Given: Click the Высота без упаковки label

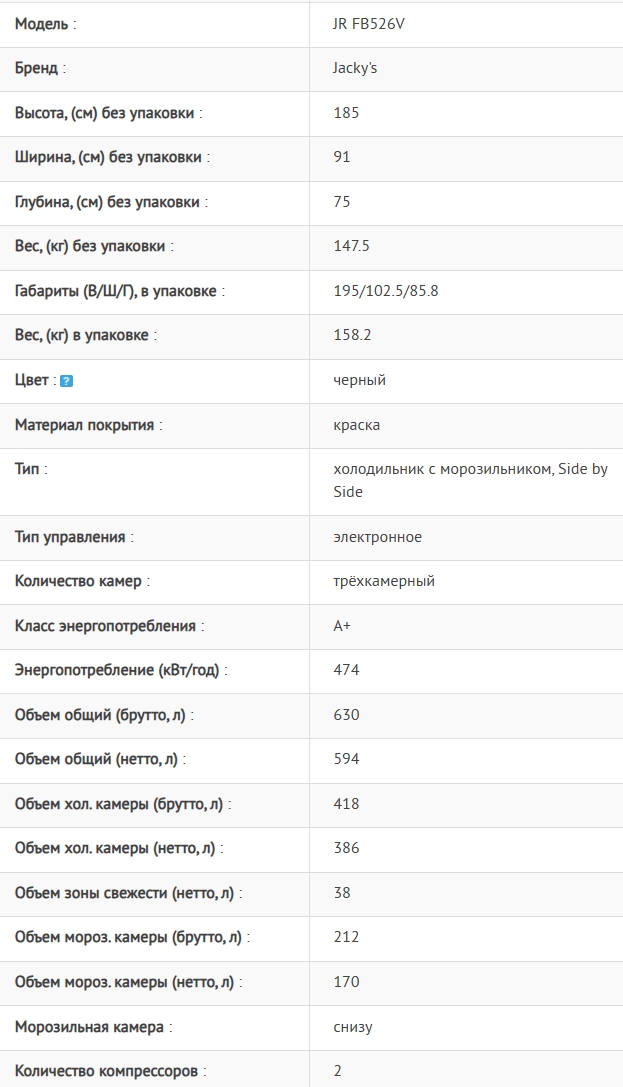Looking at the screenshot, I should tap(109, 113).
